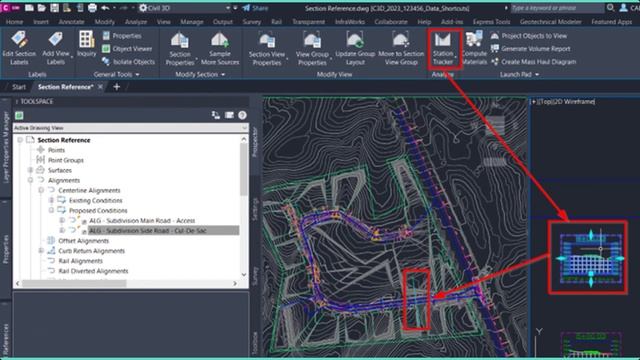Collapse the Alignments tree node
Screen dimensions: 640x360
(x=31, y=180)
